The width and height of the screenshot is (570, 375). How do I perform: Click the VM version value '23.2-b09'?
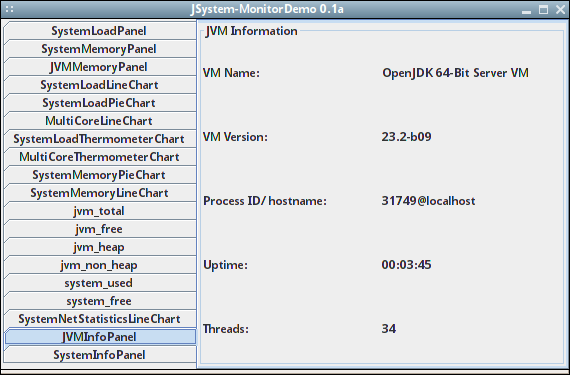click(406, 137)
